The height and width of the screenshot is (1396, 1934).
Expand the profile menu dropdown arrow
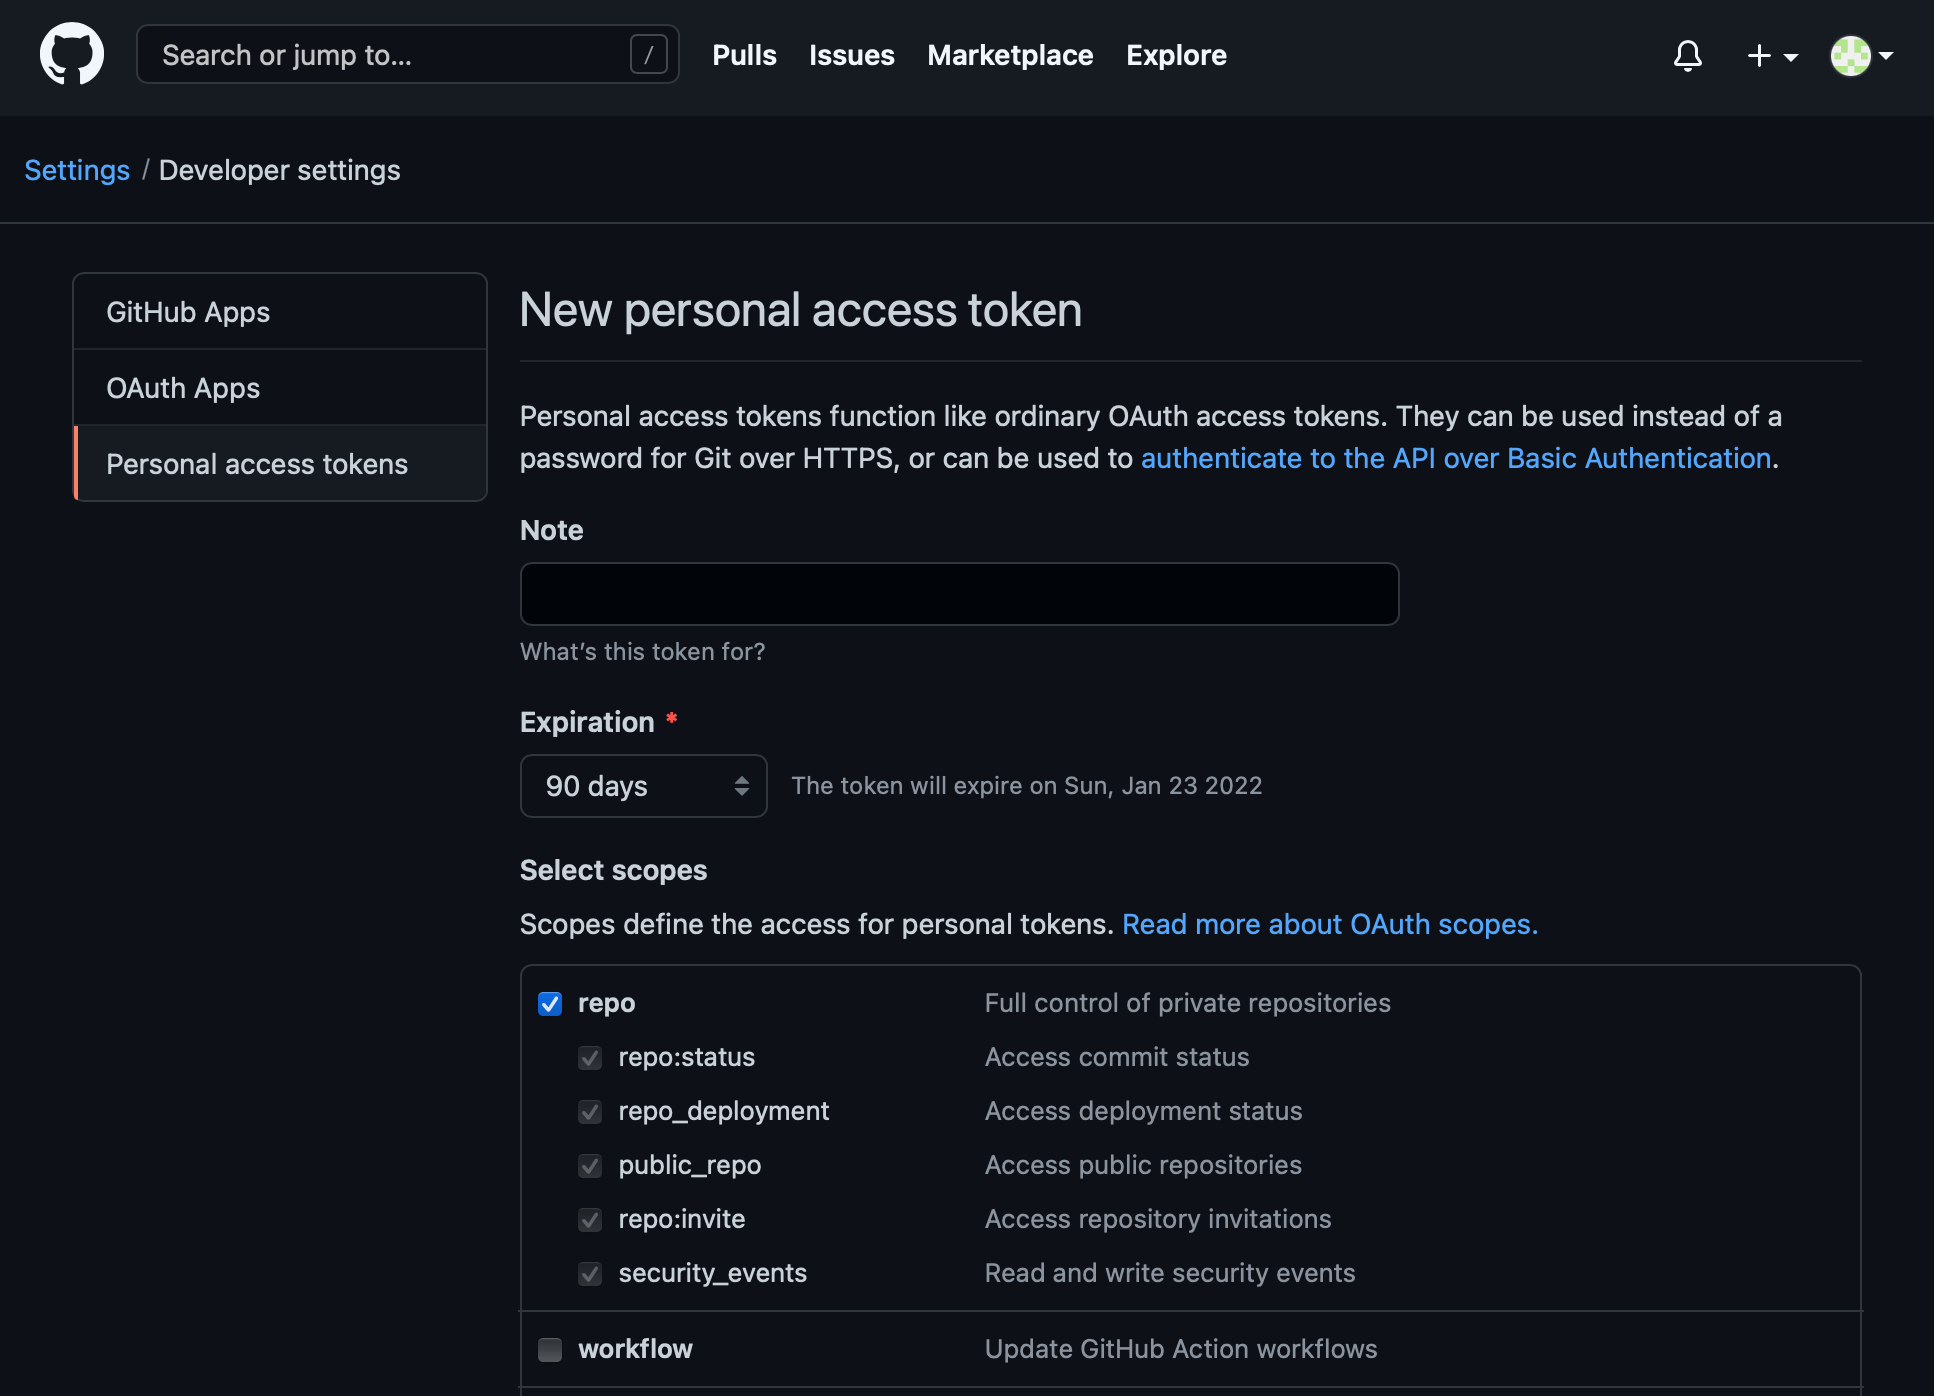coord(1886,56)
